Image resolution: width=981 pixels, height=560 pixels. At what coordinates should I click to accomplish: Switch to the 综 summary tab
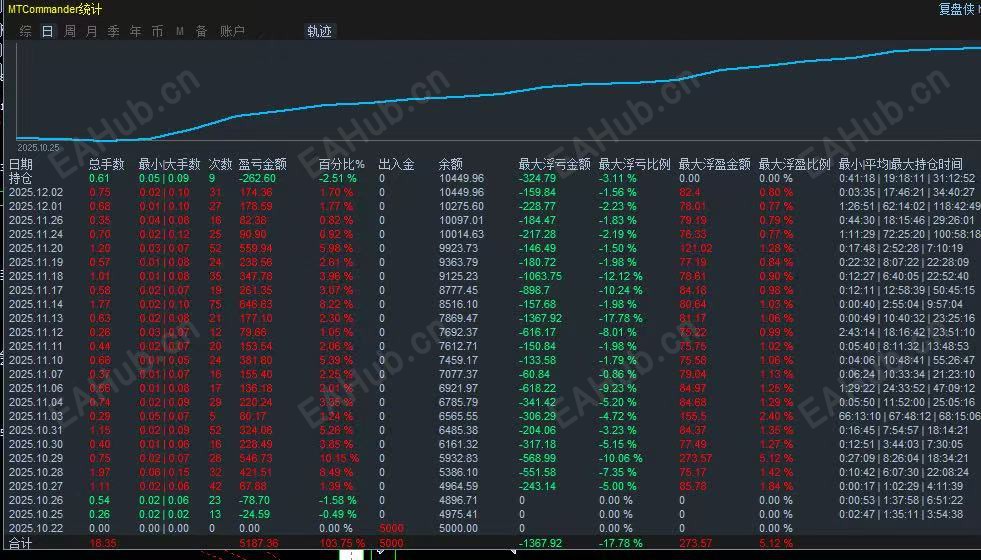26,31
